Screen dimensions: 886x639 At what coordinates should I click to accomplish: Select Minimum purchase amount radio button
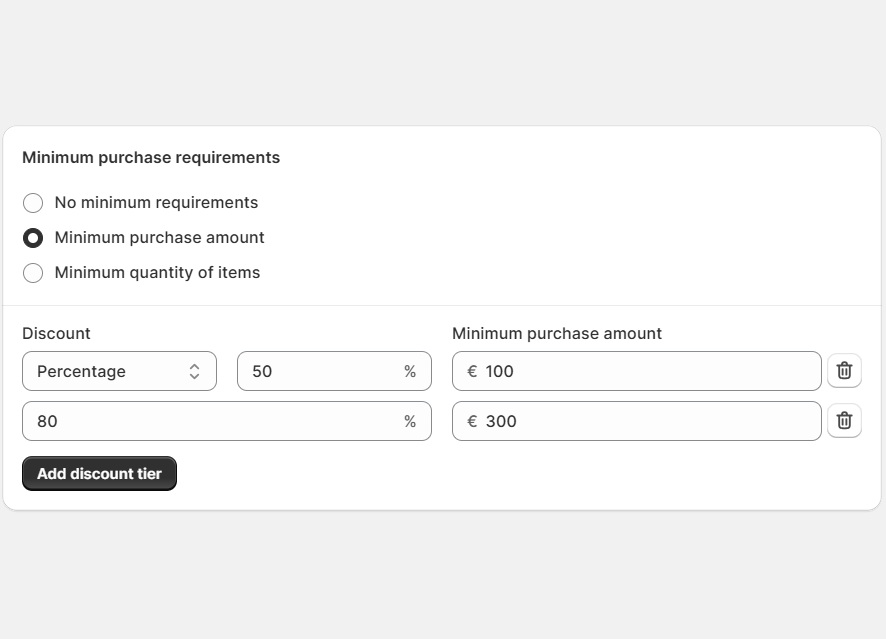pyautogui.click(x=33, y=238)
